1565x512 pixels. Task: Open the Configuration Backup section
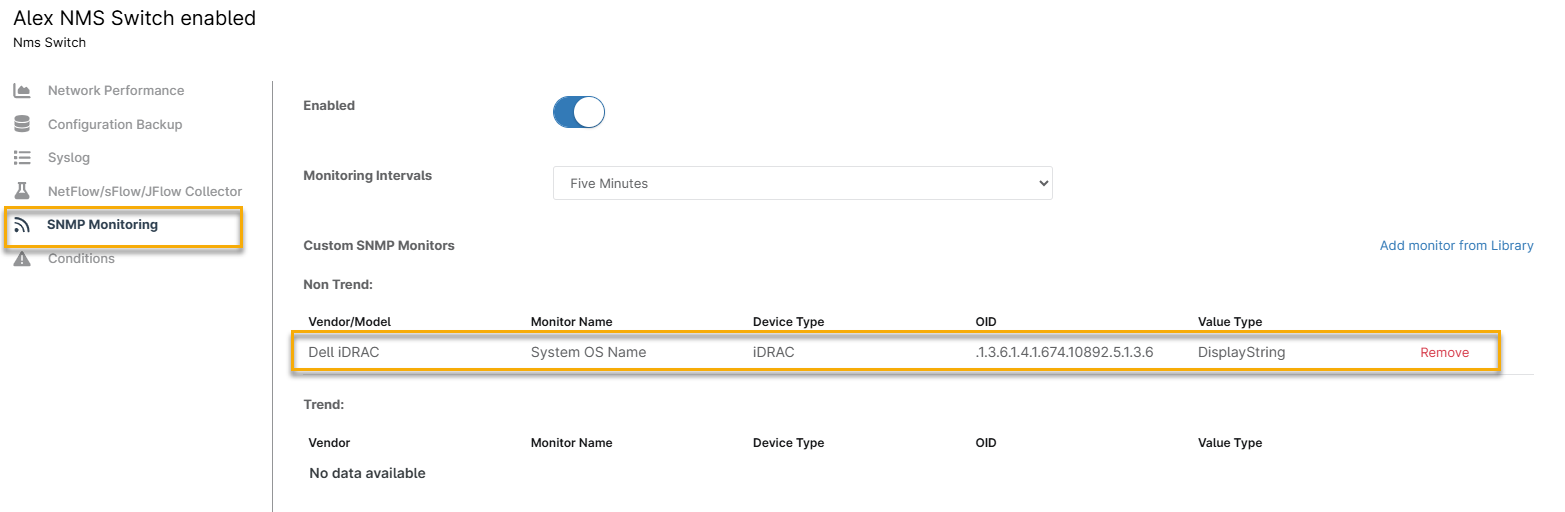coord(115,125)
